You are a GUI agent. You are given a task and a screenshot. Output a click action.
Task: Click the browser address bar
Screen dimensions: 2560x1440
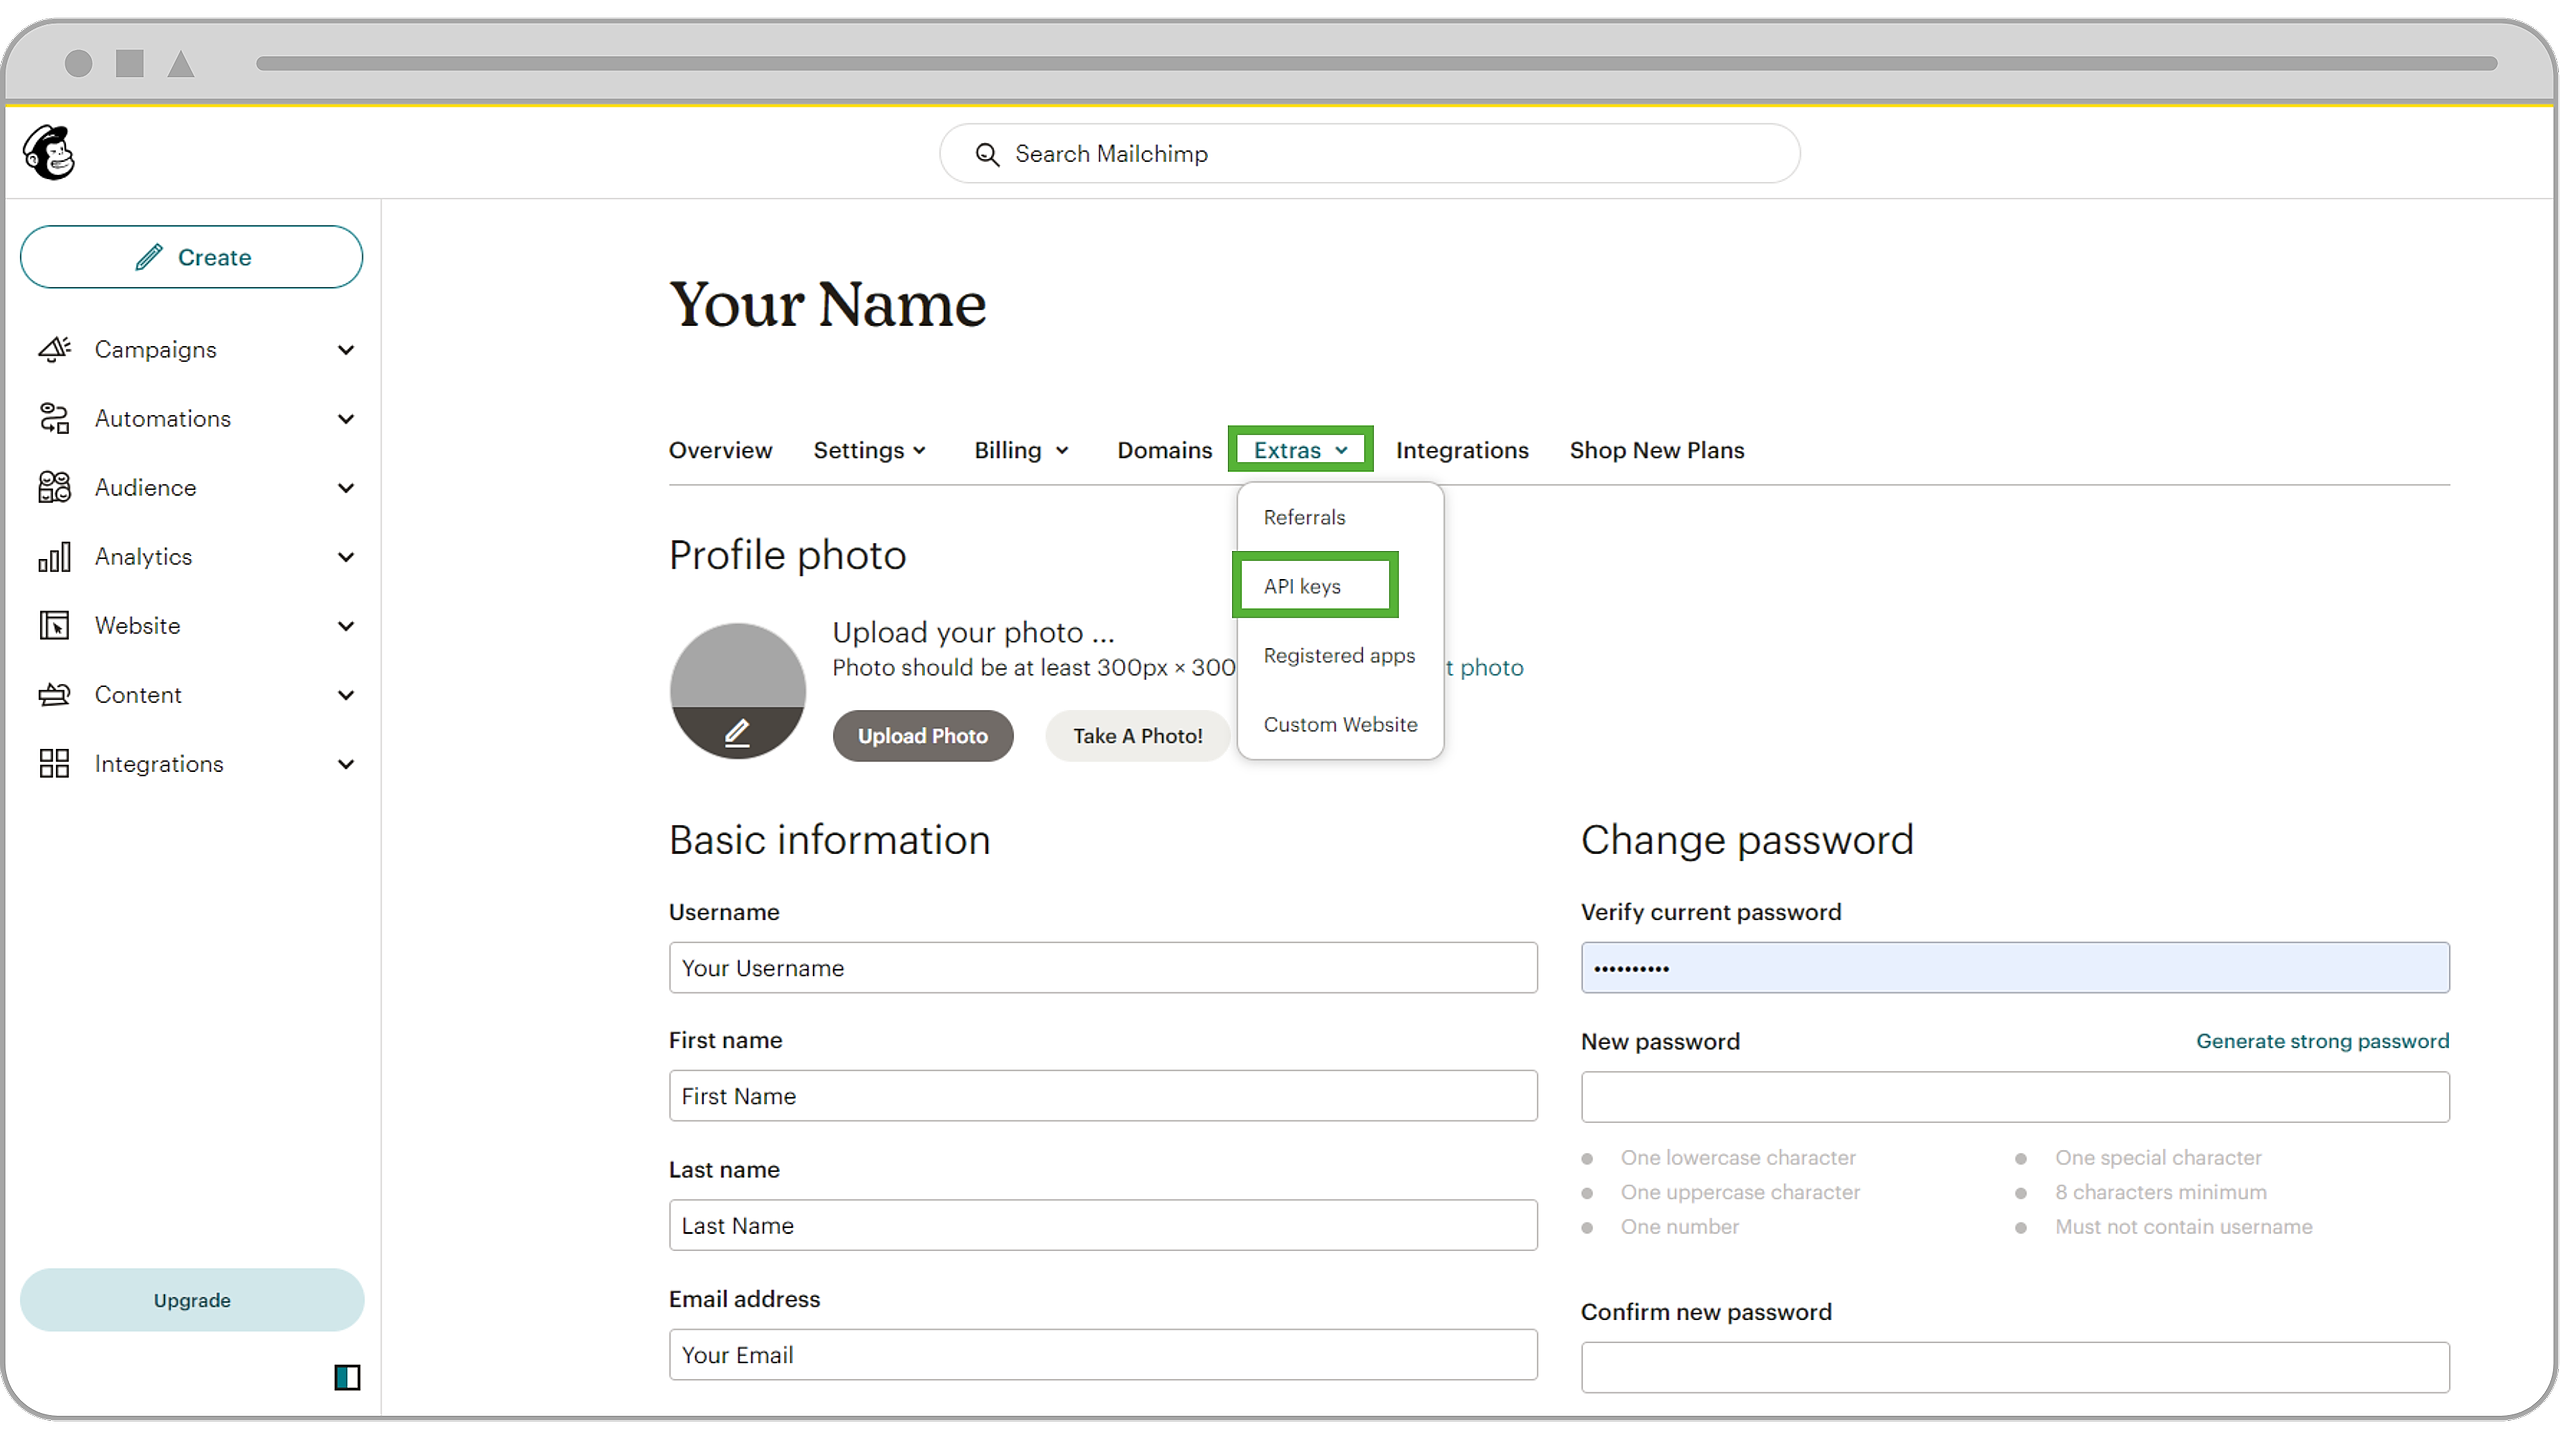[1377, 63]
